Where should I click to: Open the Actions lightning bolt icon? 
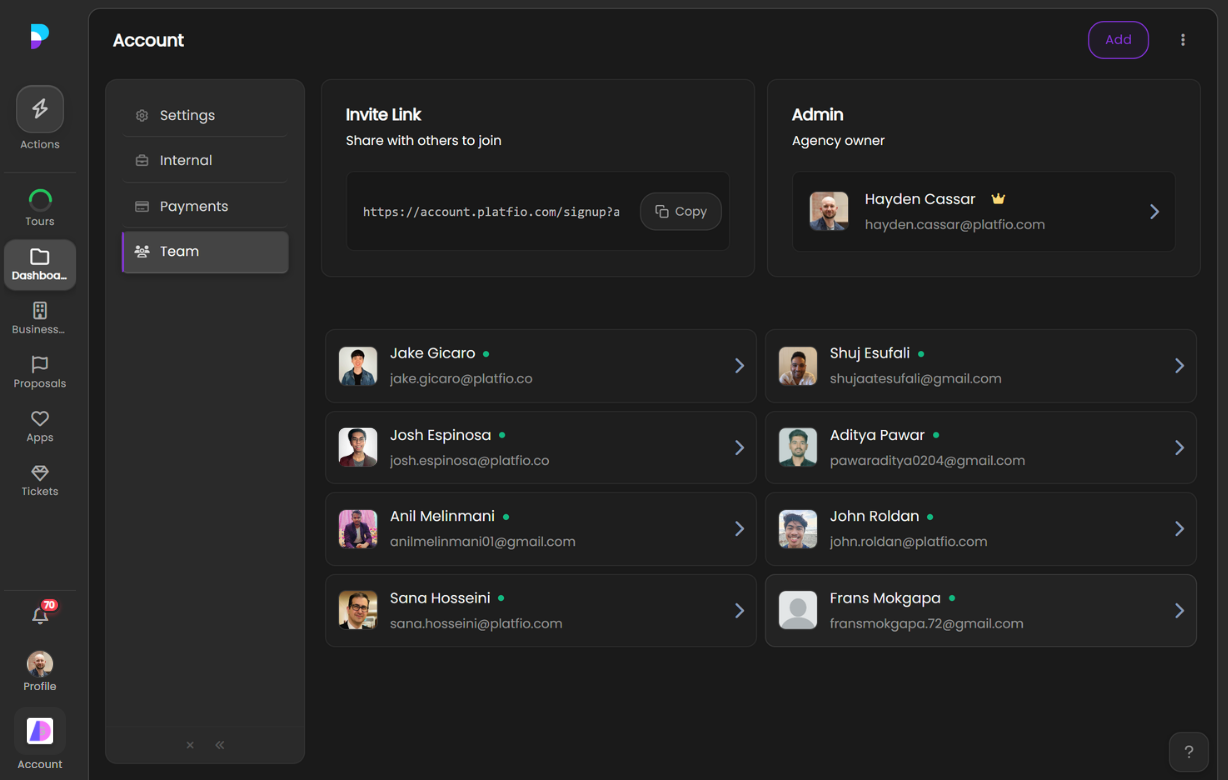pos(40,109)
